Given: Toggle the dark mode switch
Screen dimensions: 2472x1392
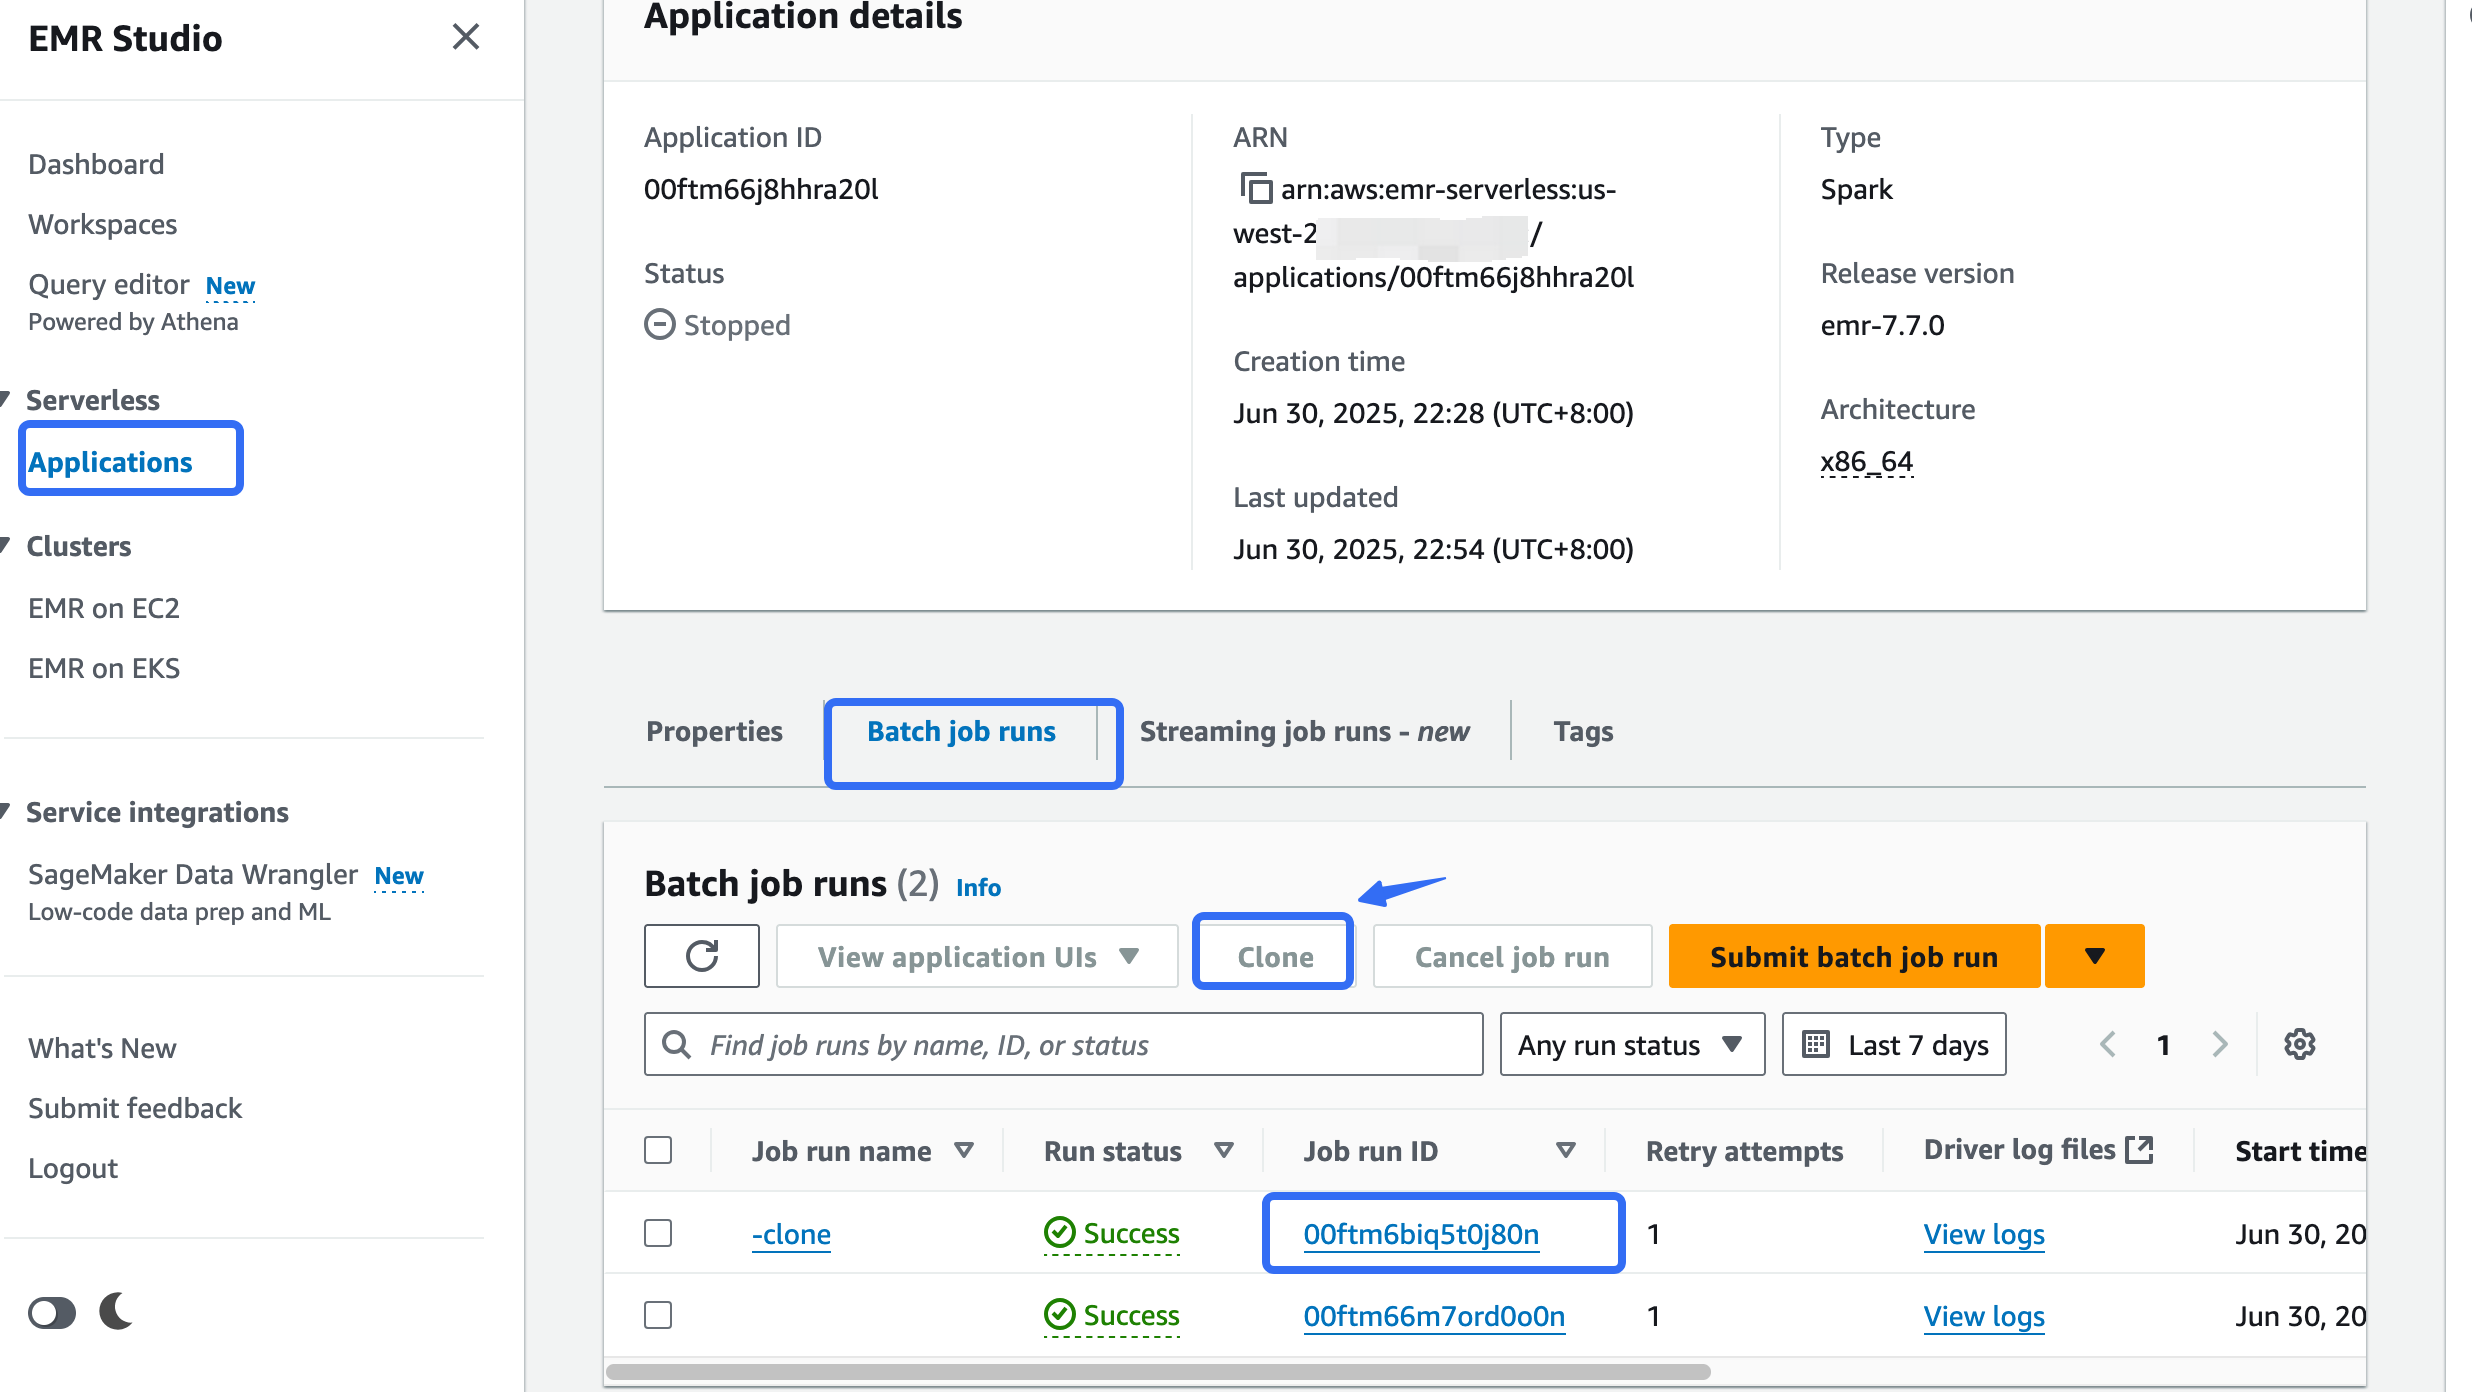Looking at the screenshot, I should click(x=52, y=1312).
